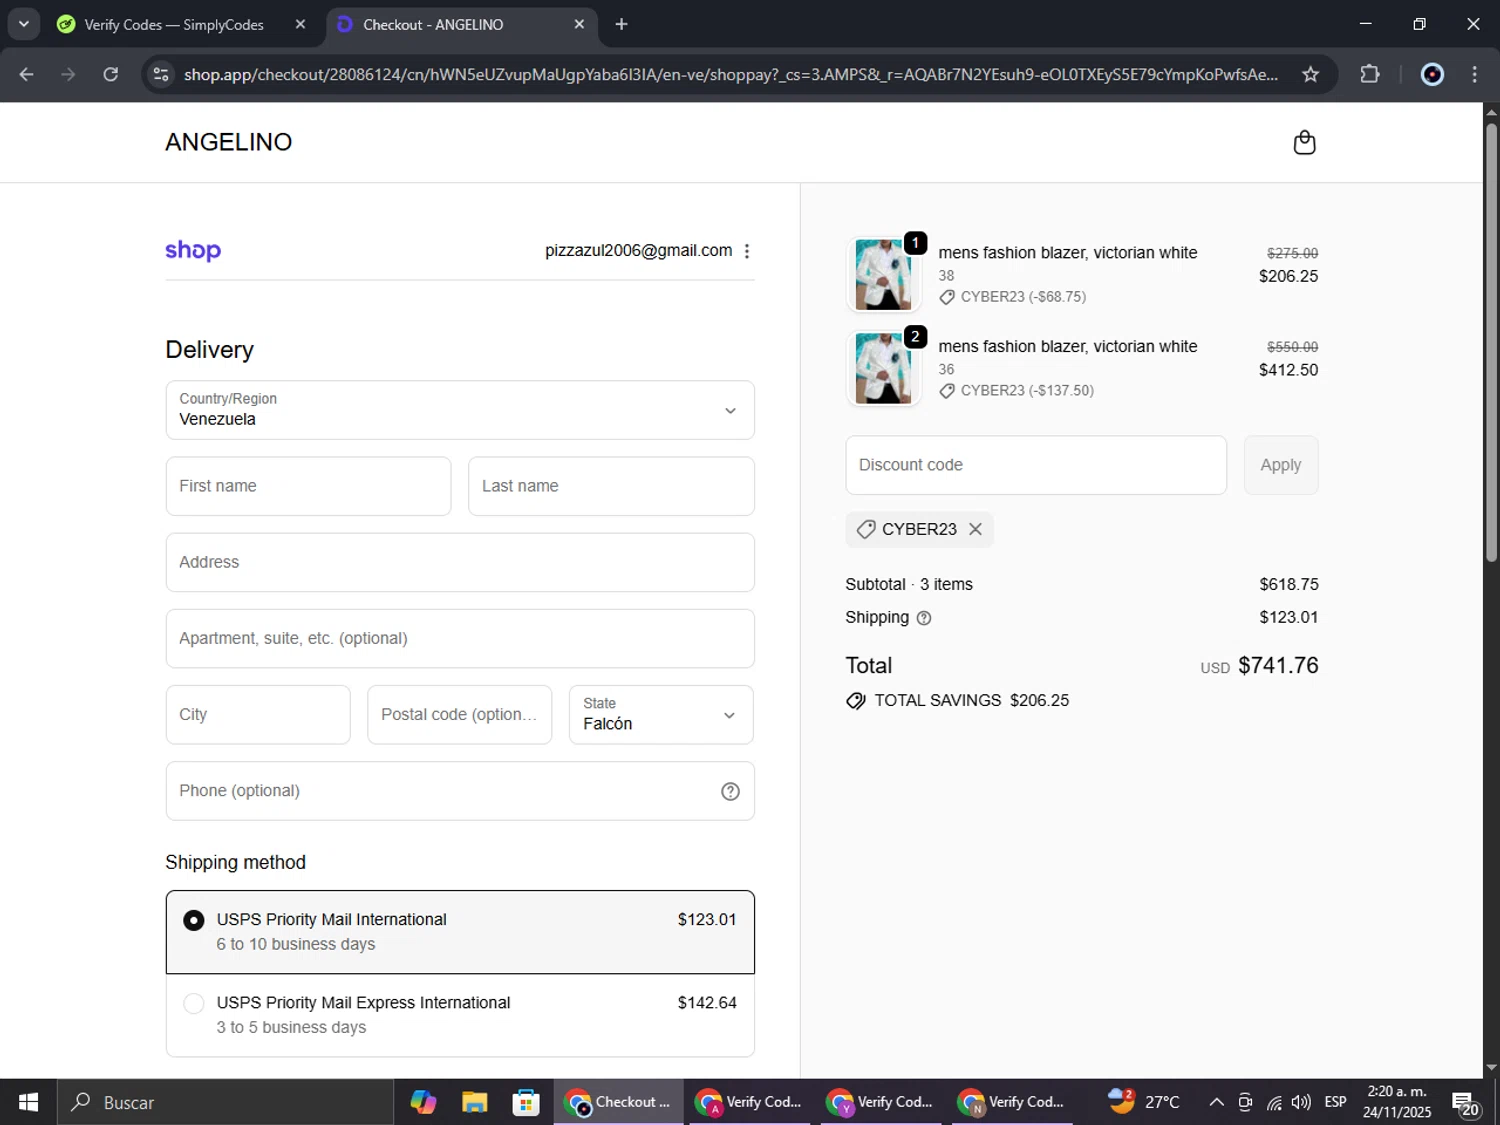The image size is (1500, 1125).
Task: Switch to Checkout Chrome window in taskbar
Action: 618,1102
